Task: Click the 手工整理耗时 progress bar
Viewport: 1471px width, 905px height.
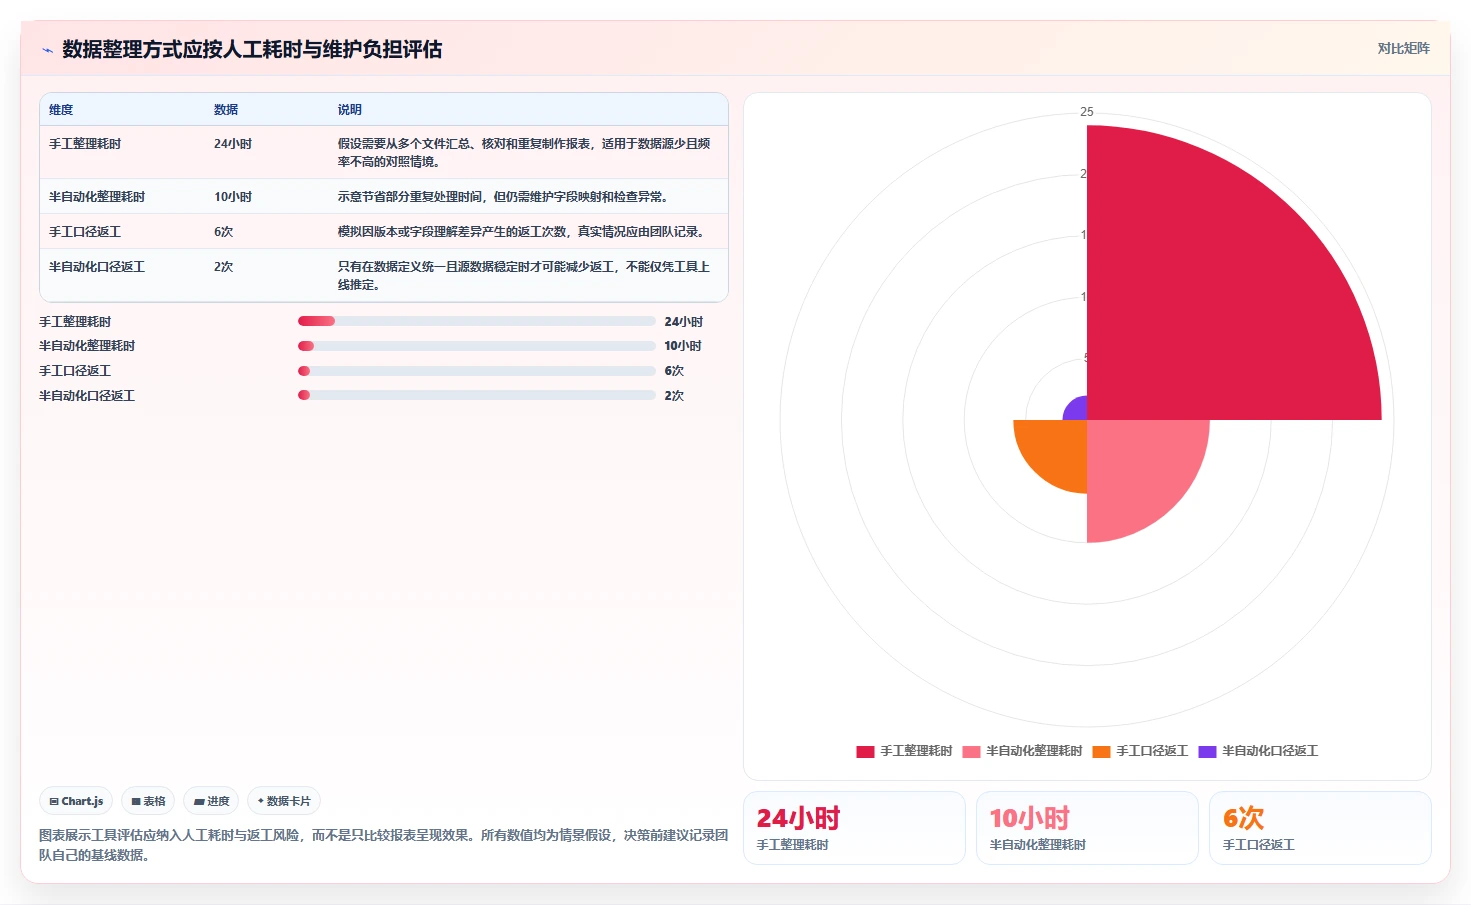Action: coord(476,321)
